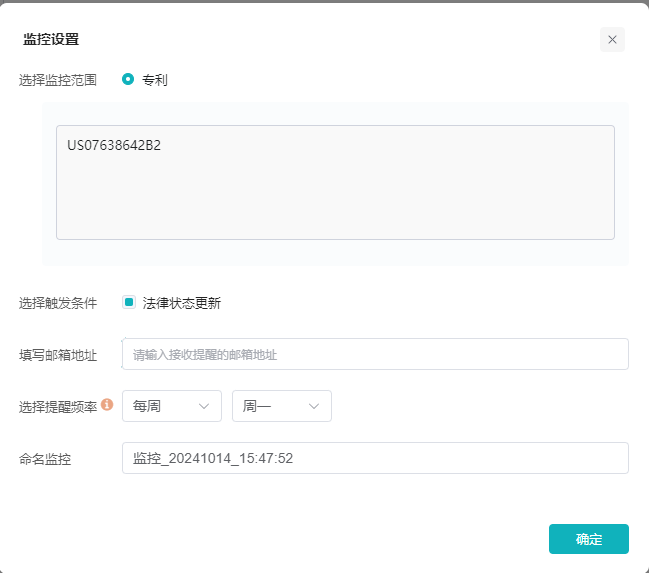Click the monitor name field 监控_20241014_15:47:52

pyautogui.click(x=375, y=458)
